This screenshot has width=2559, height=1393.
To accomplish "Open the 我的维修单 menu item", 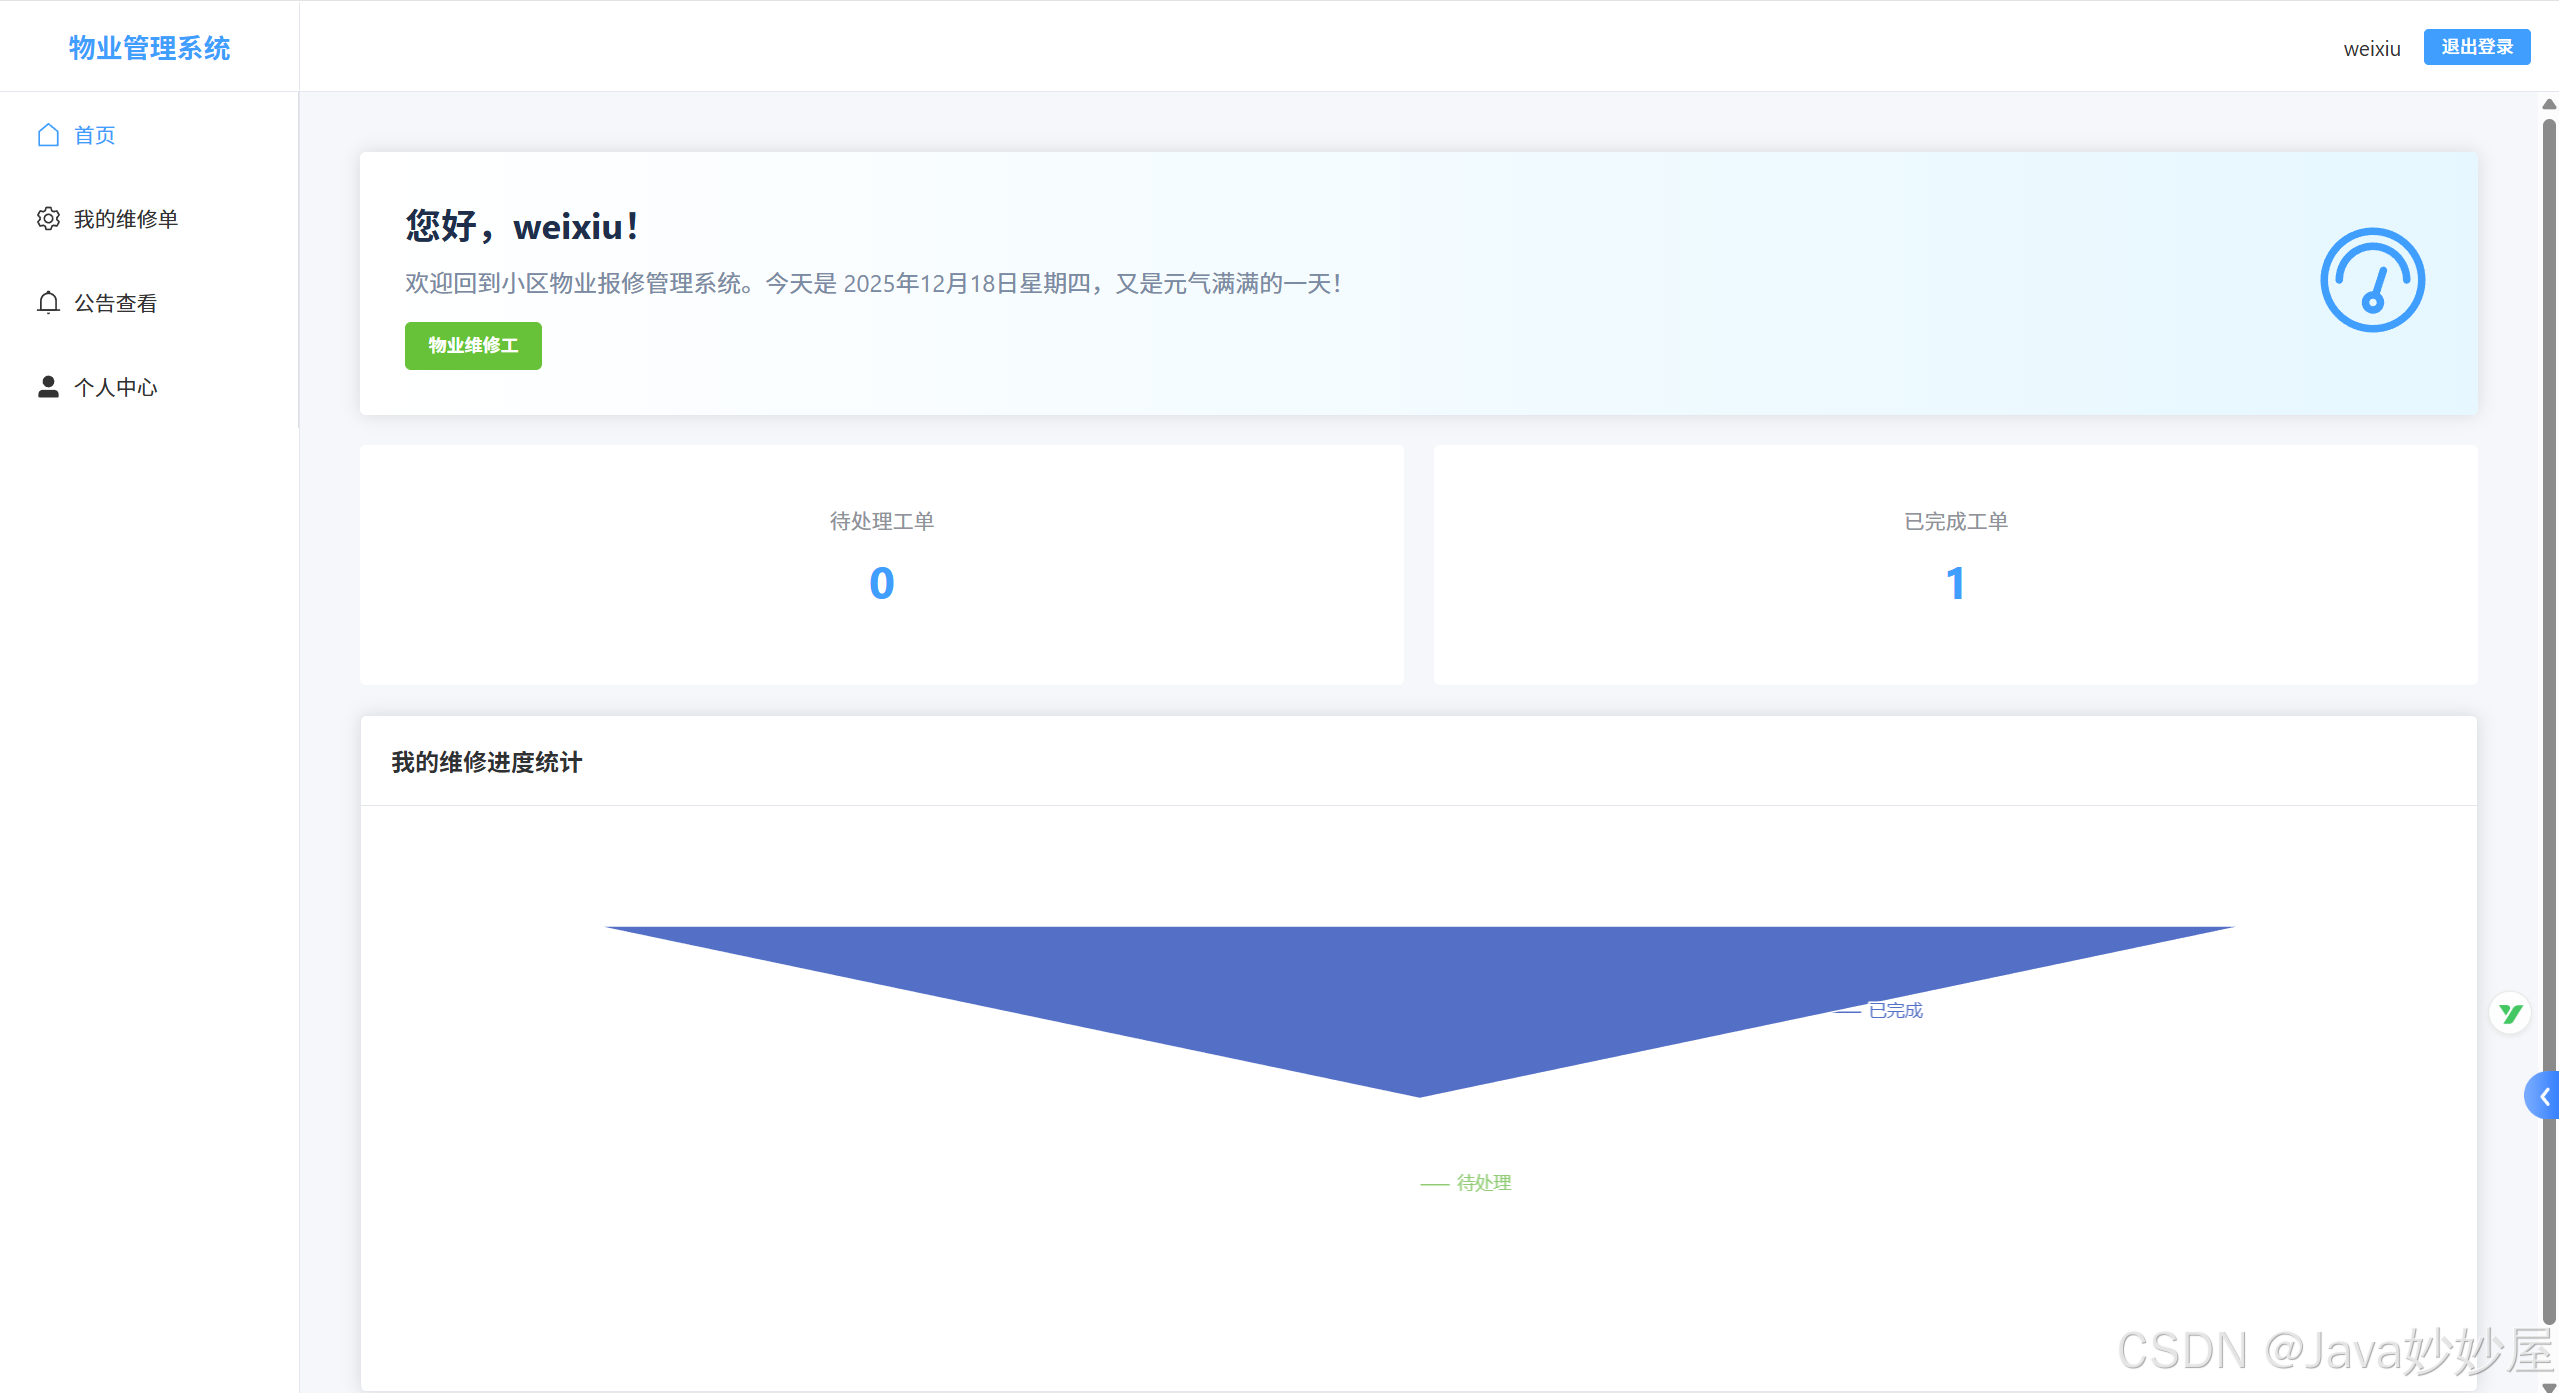I will 126,219.
